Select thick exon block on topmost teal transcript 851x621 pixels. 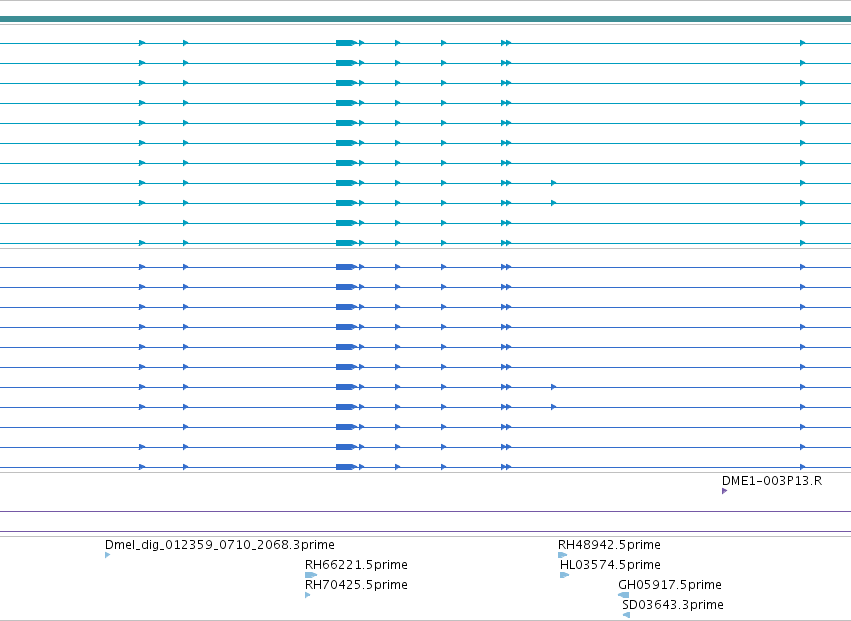(346, 43)
